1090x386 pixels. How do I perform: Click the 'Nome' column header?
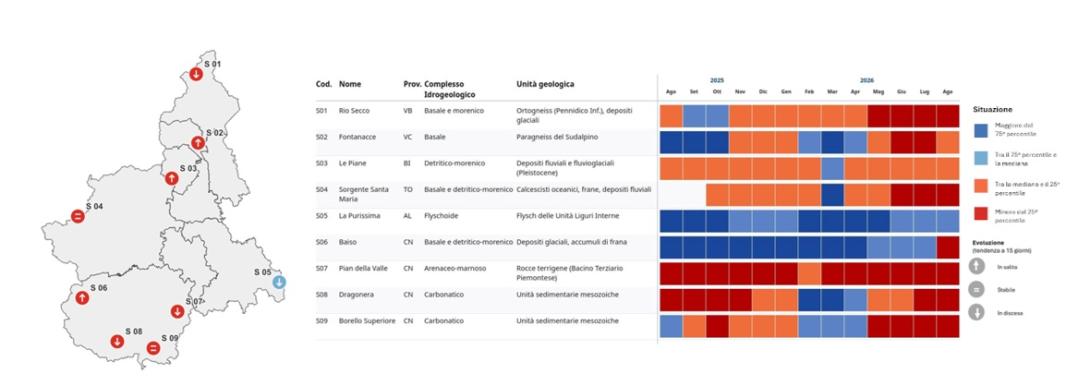[350, 84]
